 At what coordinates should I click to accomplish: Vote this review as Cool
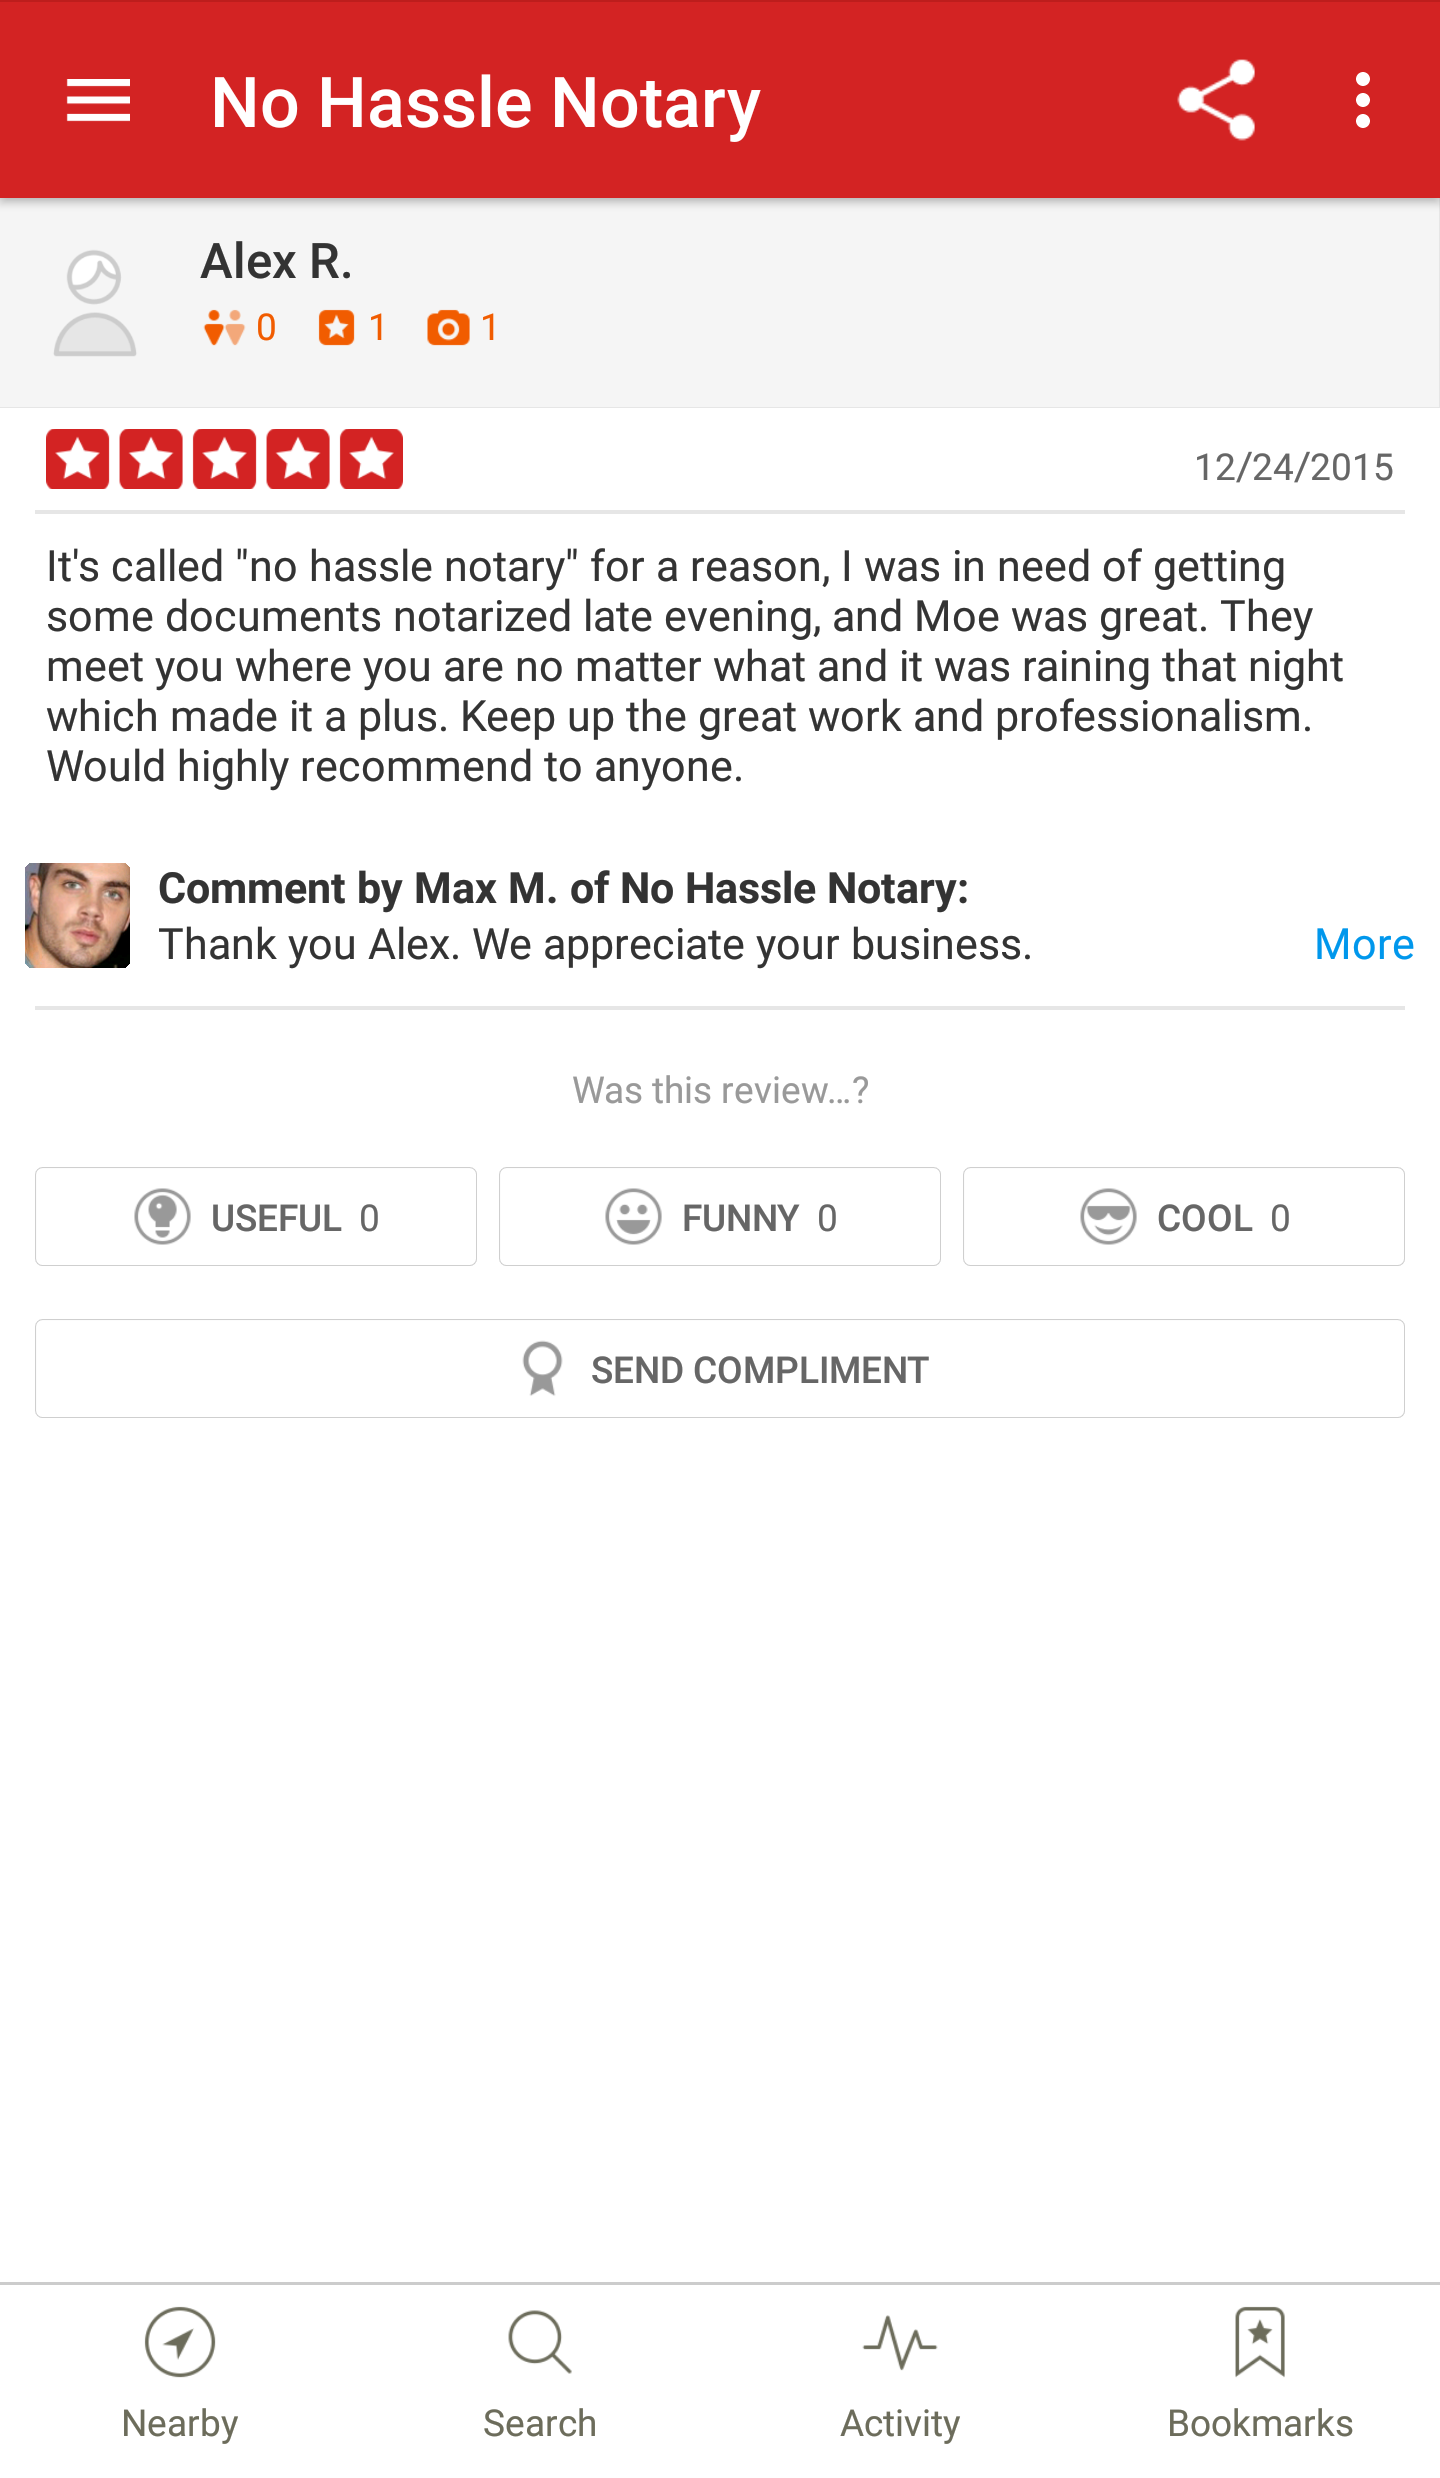click(x=1184, y=1217)
